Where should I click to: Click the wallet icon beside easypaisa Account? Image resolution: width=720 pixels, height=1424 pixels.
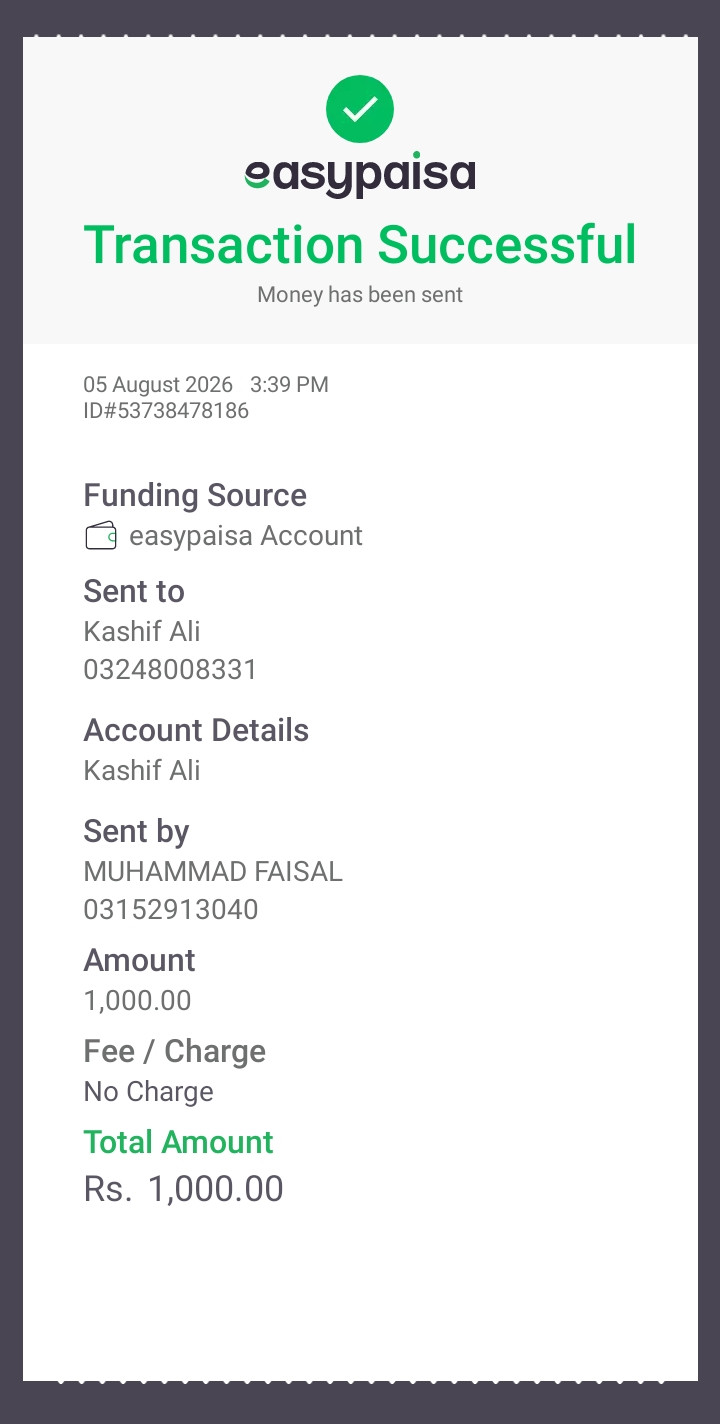pos(101,536)
